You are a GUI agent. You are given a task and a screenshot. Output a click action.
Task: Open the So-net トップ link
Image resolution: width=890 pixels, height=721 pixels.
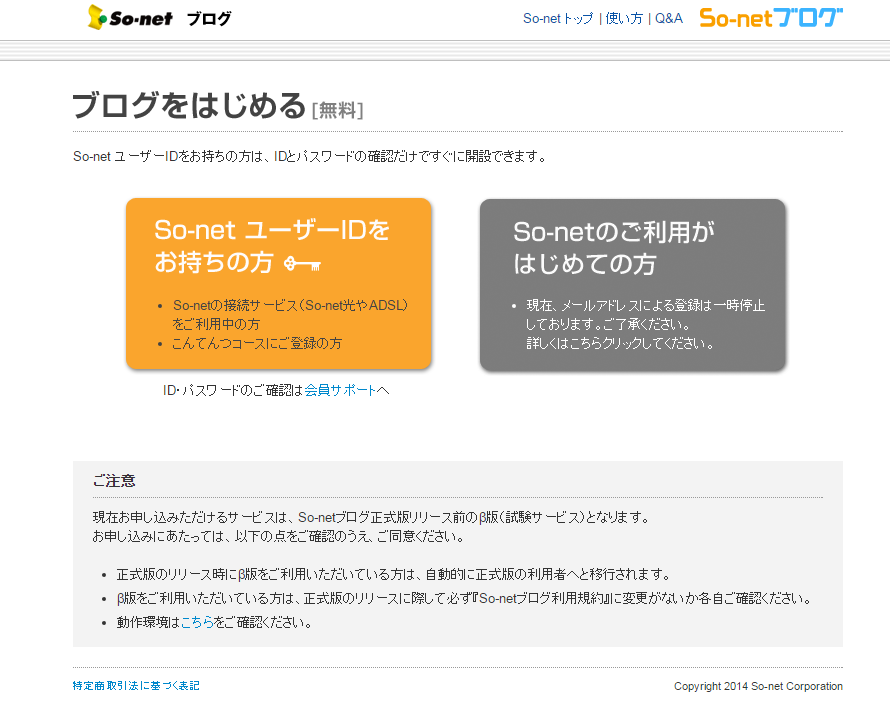(x=558, y=19)
